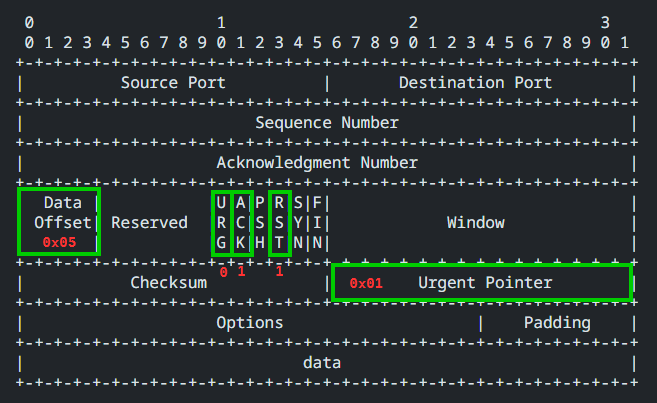Select the Options field
Image resolution: width=657 pixels, height=403 pixels.
(250, 322)
